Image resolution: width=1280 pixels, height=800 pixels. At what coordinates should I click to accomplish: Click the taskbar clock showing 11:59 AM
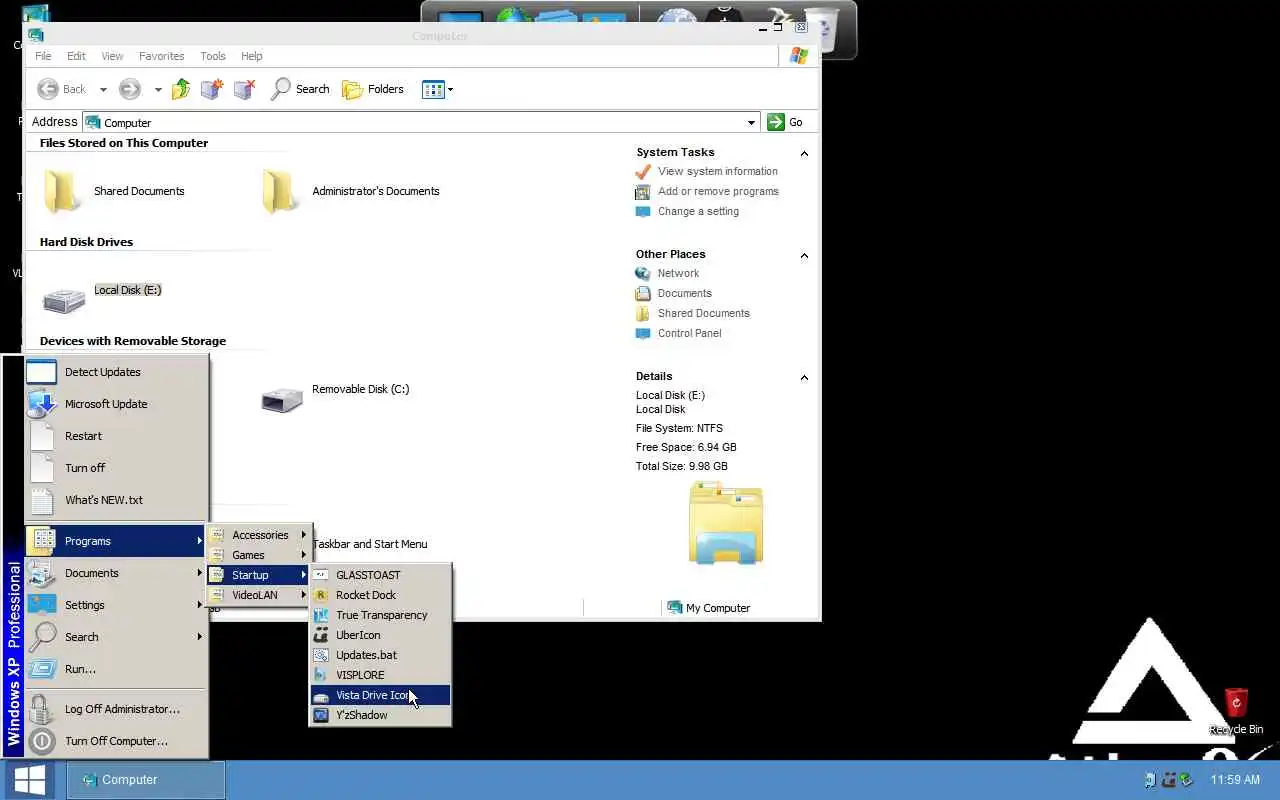click(x=1235, y=780)
